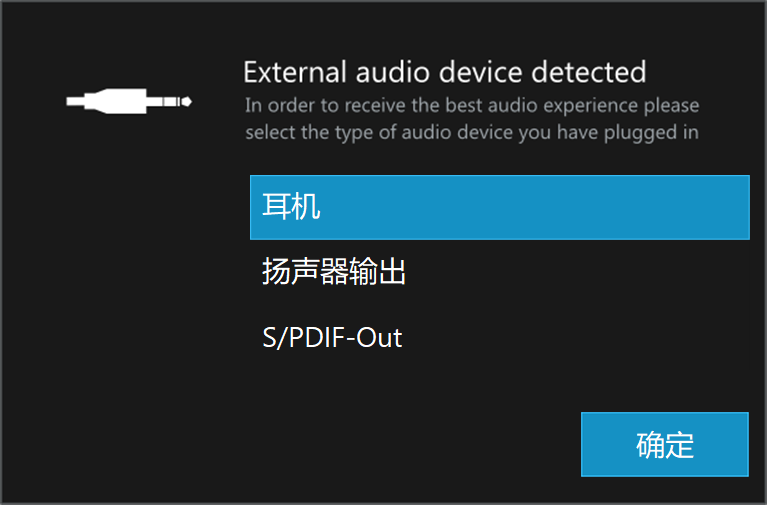767x505 pixels.
Task: Click the 输出 characters in 扬声器输出
Action: pyautogui.click(x=377, y=272)
